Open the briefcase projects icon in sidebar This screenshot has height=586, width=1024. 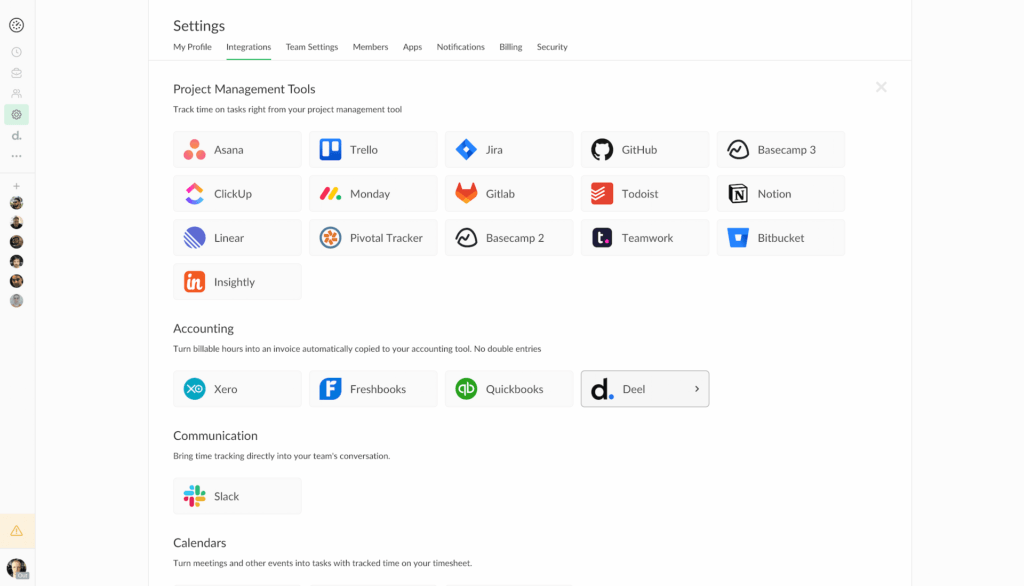tap(16, 73)
